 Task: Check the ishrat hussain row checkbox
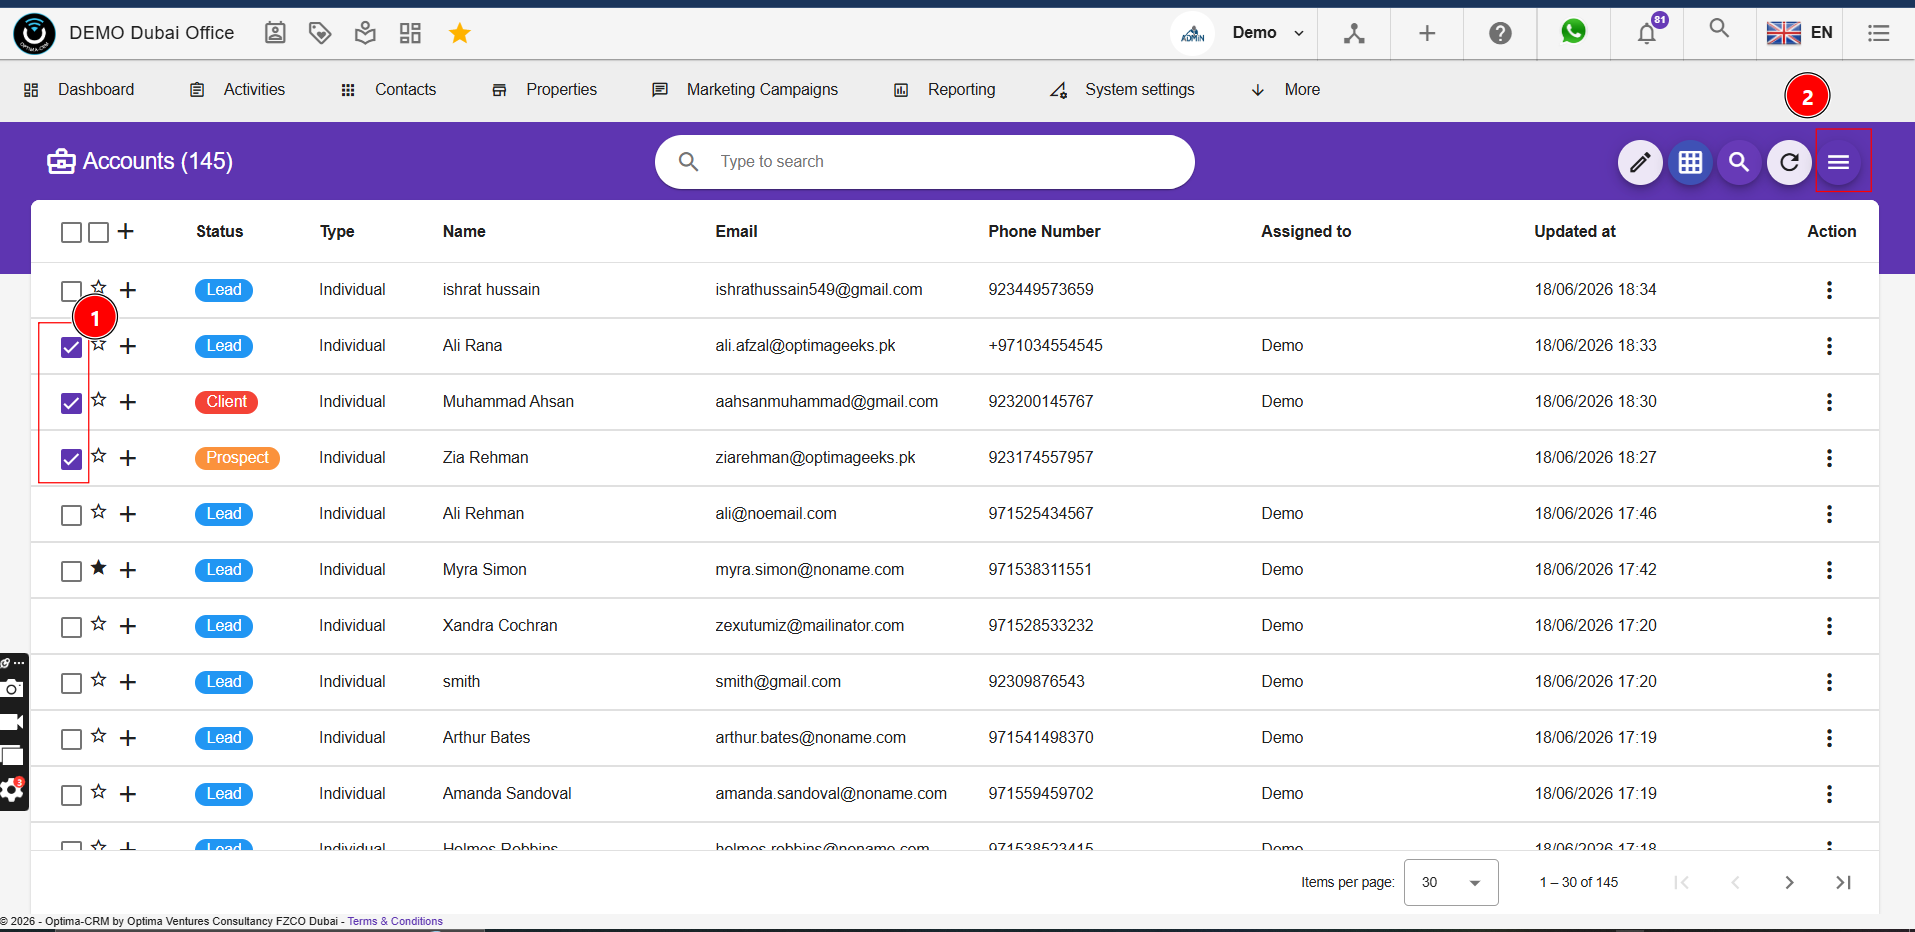[71, 291]
